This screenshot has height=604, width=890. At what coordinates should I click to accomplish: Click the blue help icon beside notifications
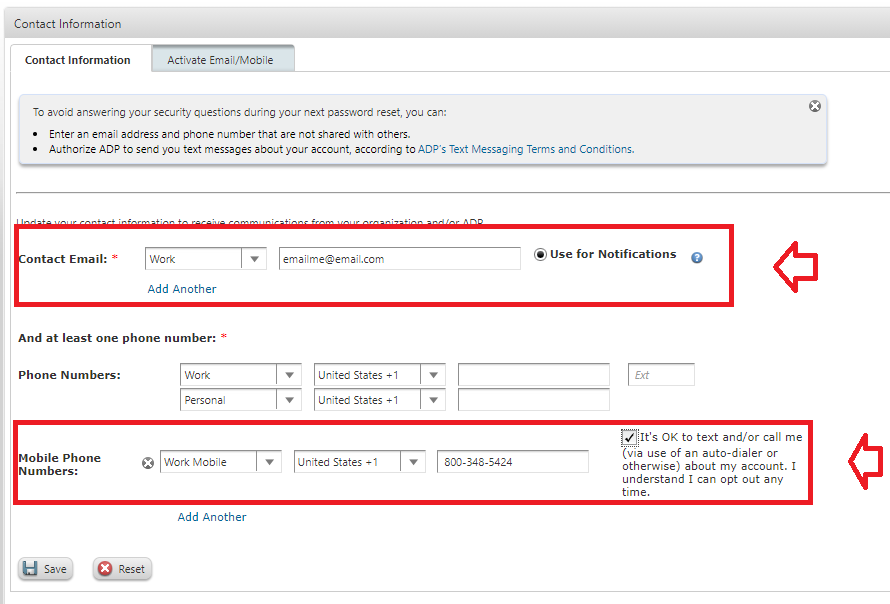pos(697,258)
